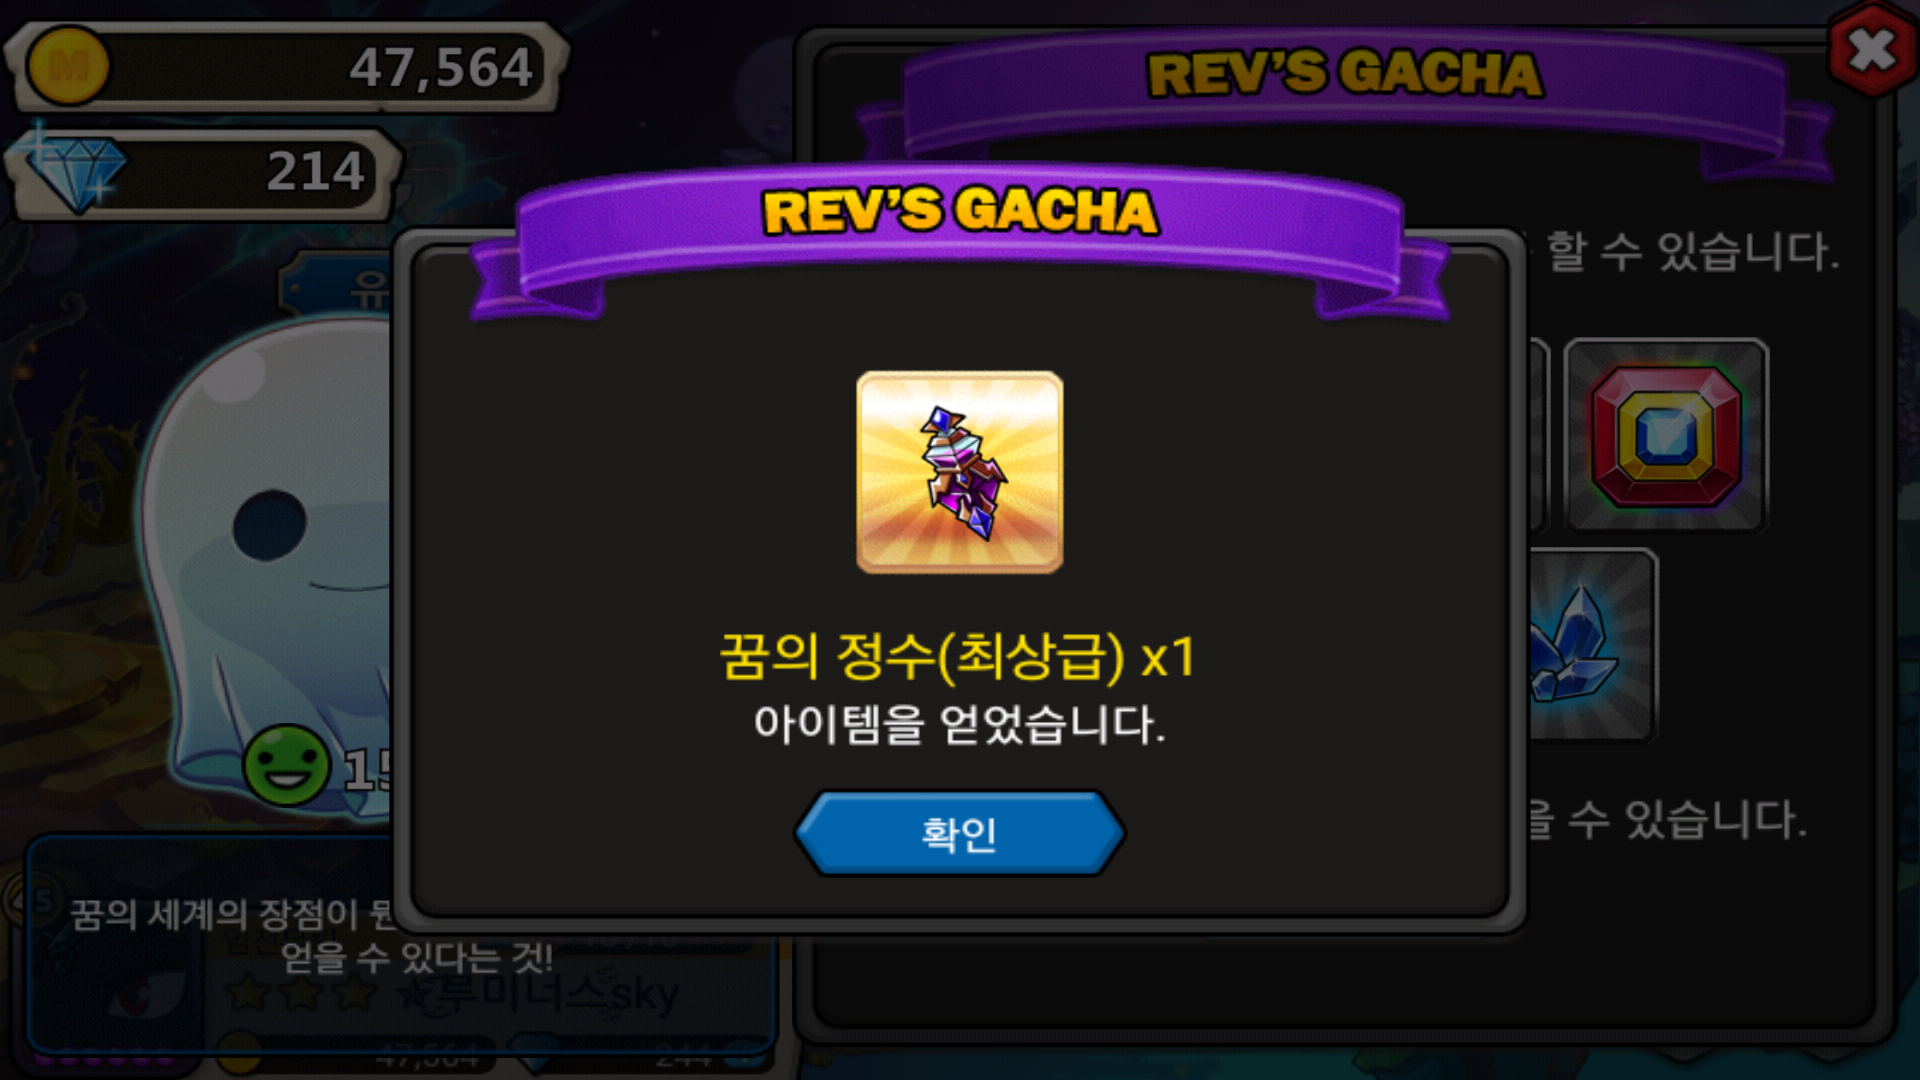
Task: Click the 아이템을 얻었습니다 message text
Action: click(x=960, y=723)
